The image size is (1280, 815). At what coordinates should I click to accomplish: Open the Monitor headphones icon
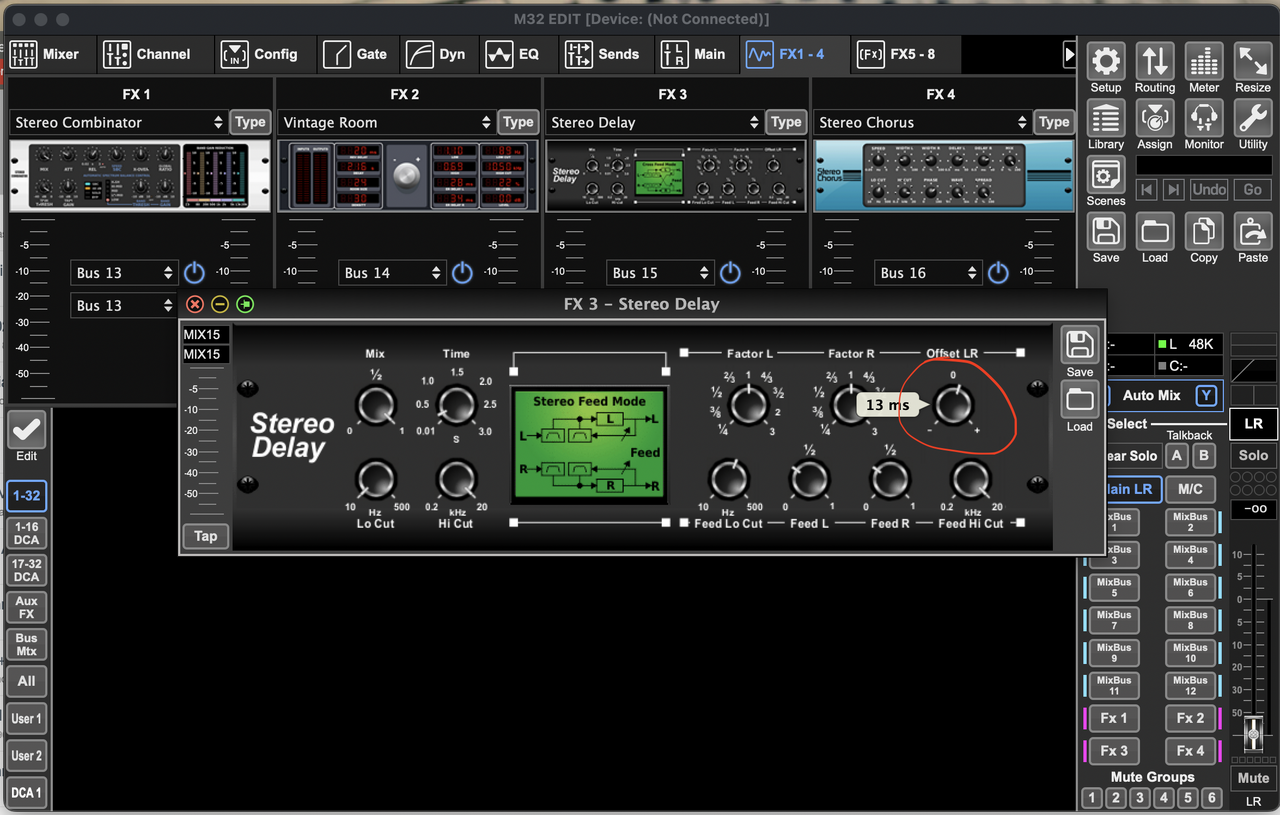click(x=1204, y=118)
